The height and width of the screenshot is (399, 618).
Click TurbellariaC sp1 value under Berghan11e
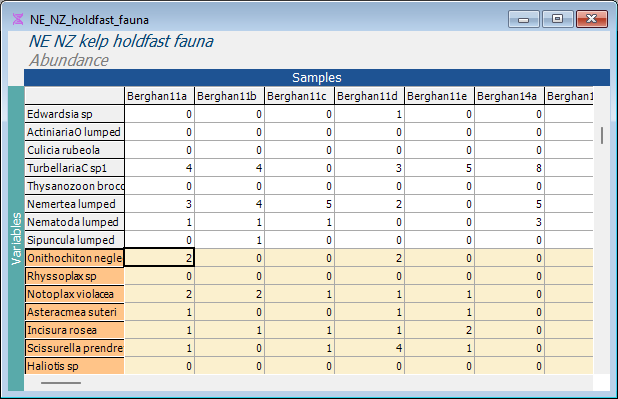tap(439, 168)
